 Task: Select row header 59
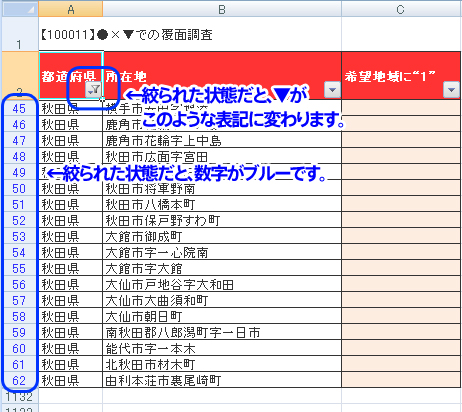(19, 332)
